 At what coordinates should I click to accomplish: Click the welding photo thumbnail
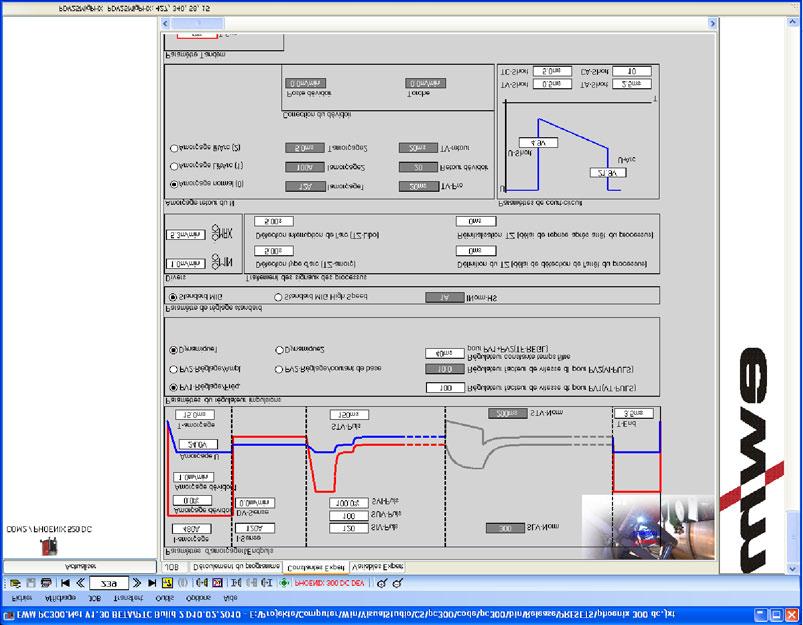pos(648,527)
